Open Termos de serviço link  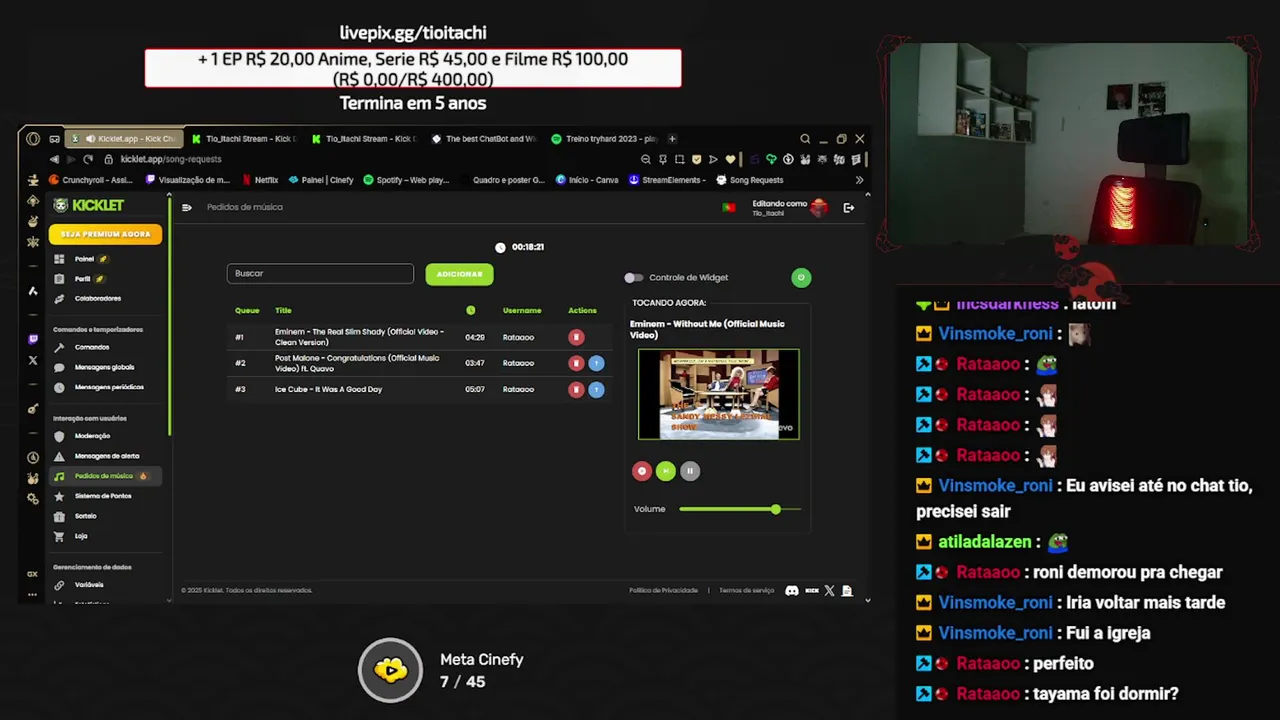tap(746, 591)
